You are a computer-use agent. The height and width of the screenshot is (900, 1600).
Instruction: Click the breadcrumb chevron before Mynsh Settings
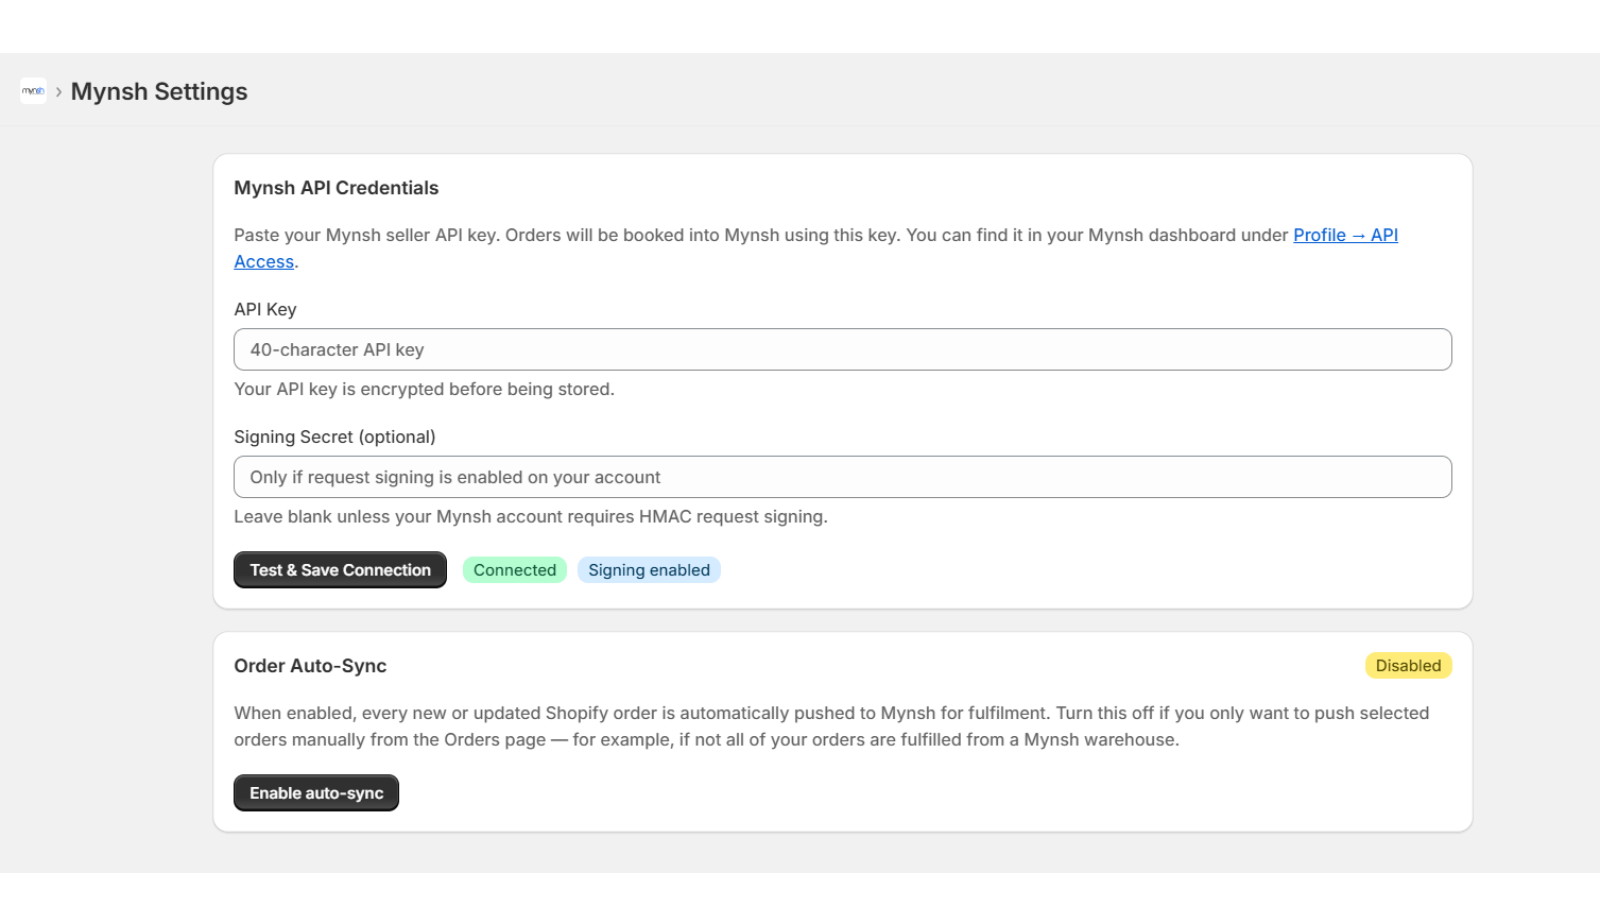pos(59,92)
